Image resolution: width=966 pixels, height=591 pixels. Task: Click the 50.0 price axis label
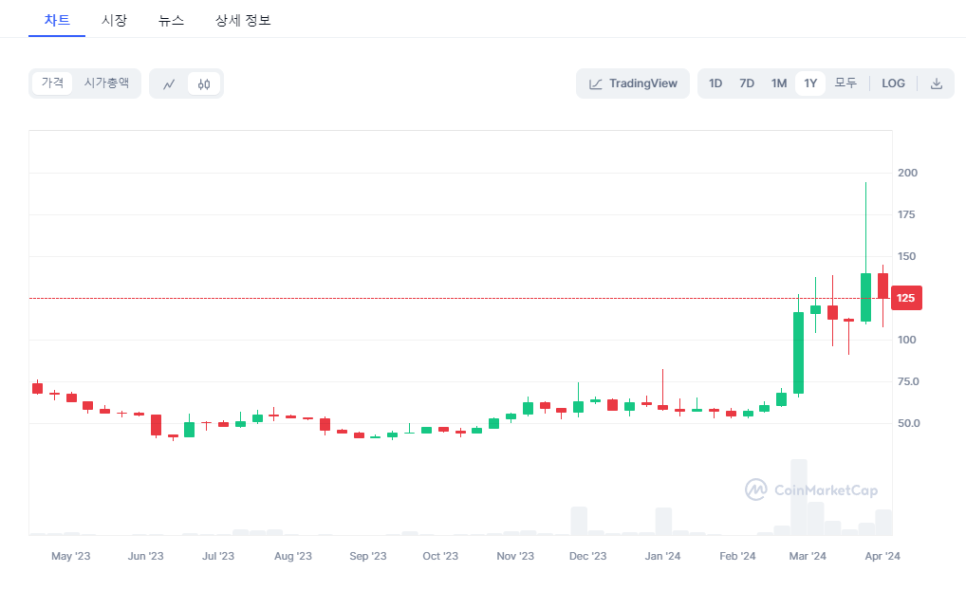tap(909, 423)
